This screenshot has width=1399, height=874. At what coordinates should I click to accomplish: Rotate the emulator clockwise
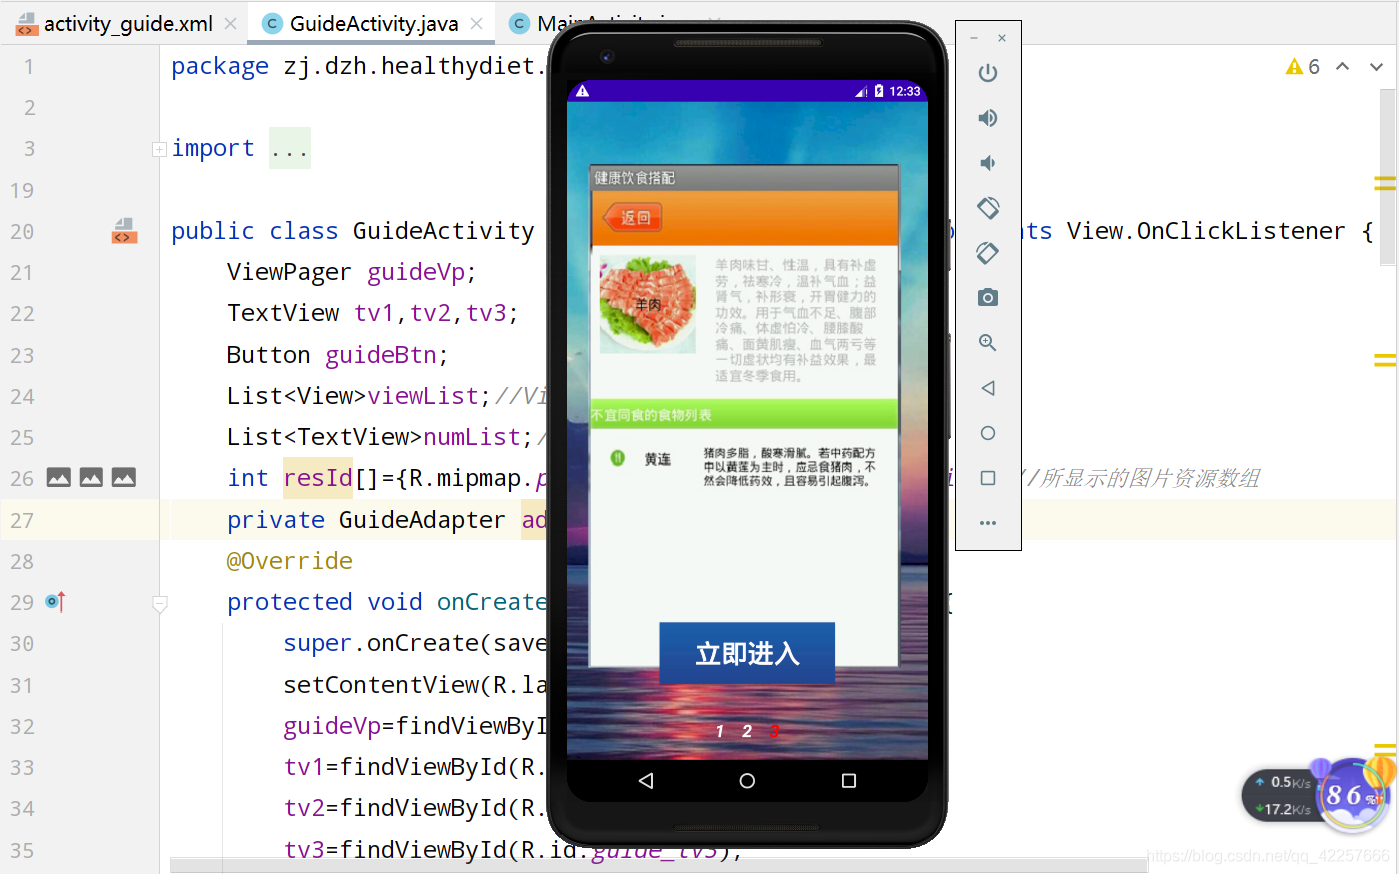point(988,252)
